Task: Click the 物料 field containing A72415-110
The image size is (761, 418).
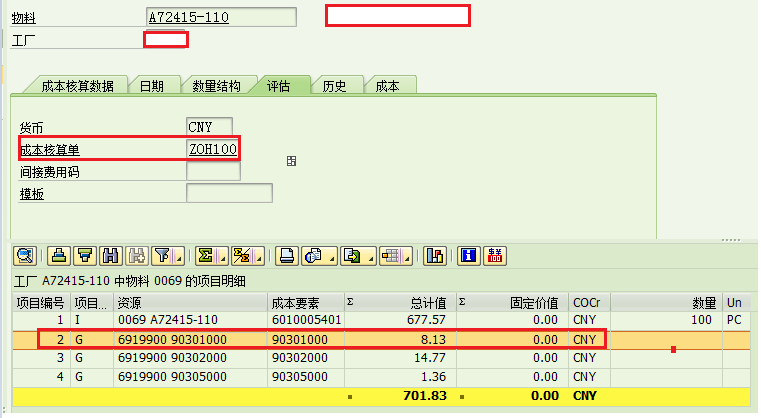Action: pos(221,17)
